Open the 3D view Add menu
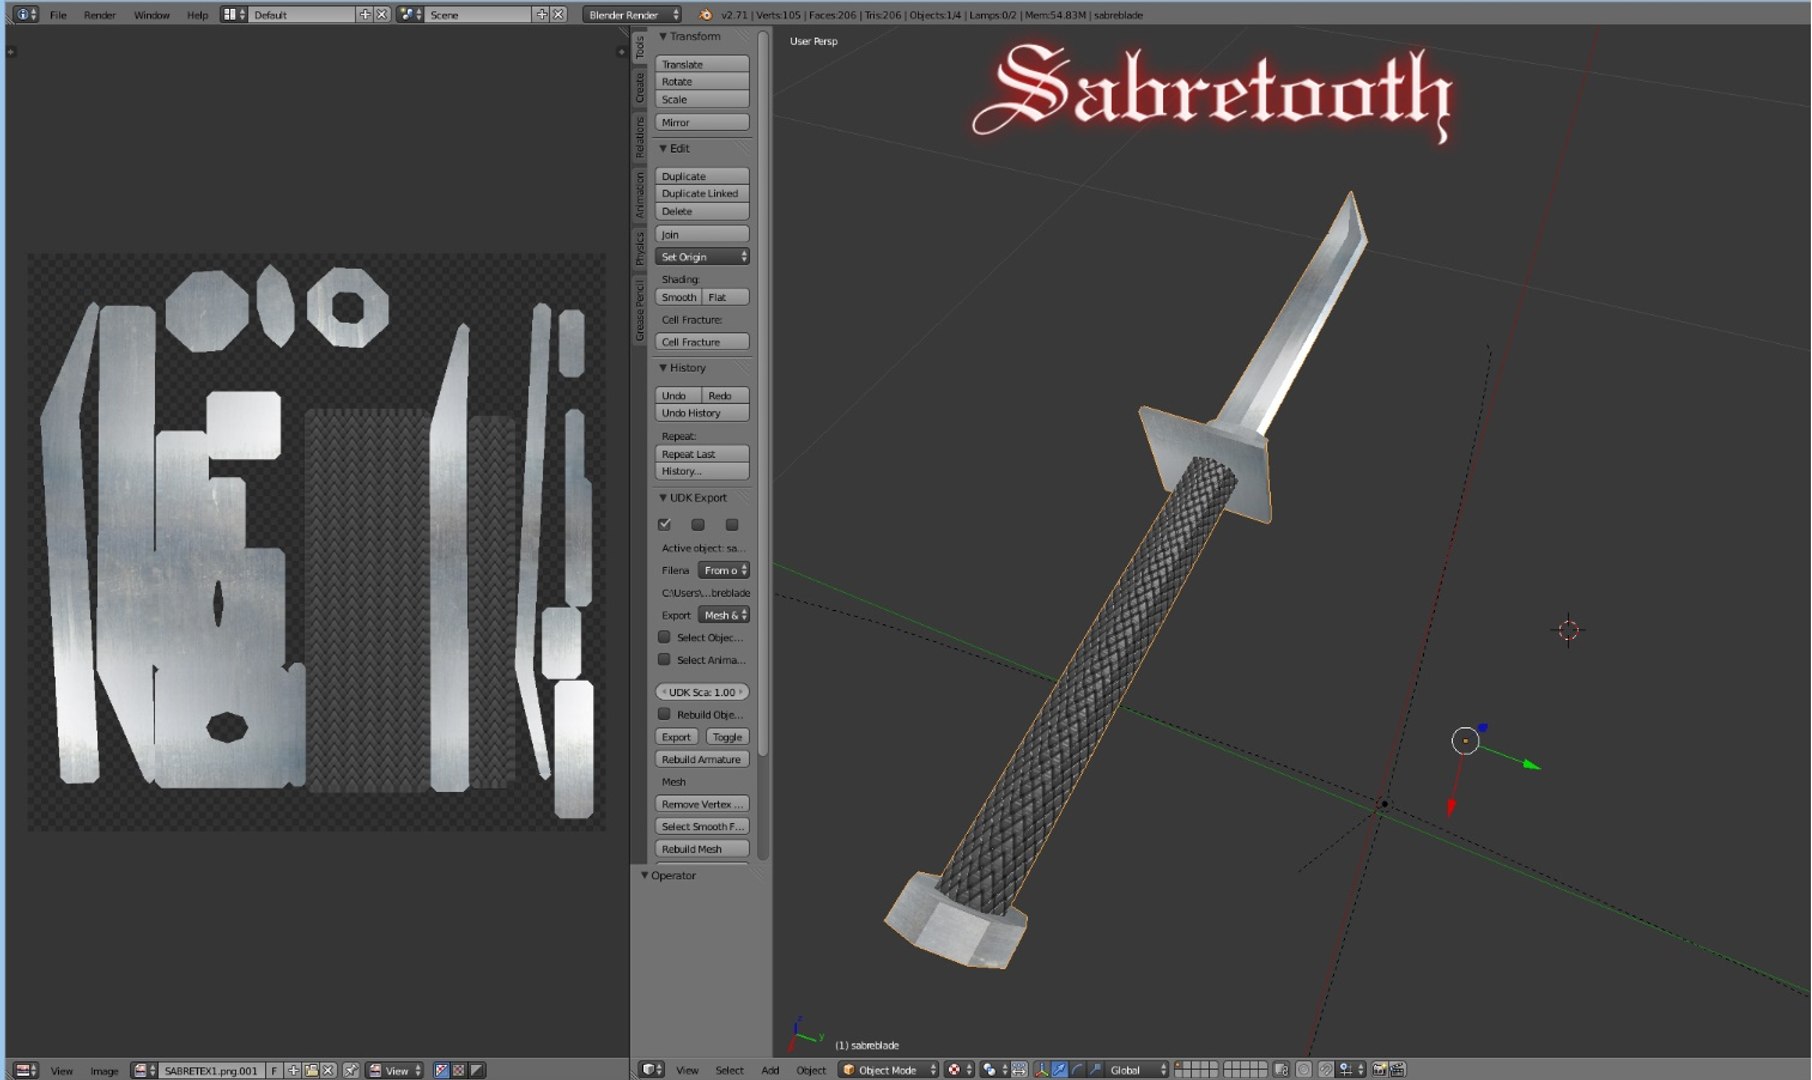This screenshot has width=1812, height=1080. pyautogui.click(x=770, y=1070)
